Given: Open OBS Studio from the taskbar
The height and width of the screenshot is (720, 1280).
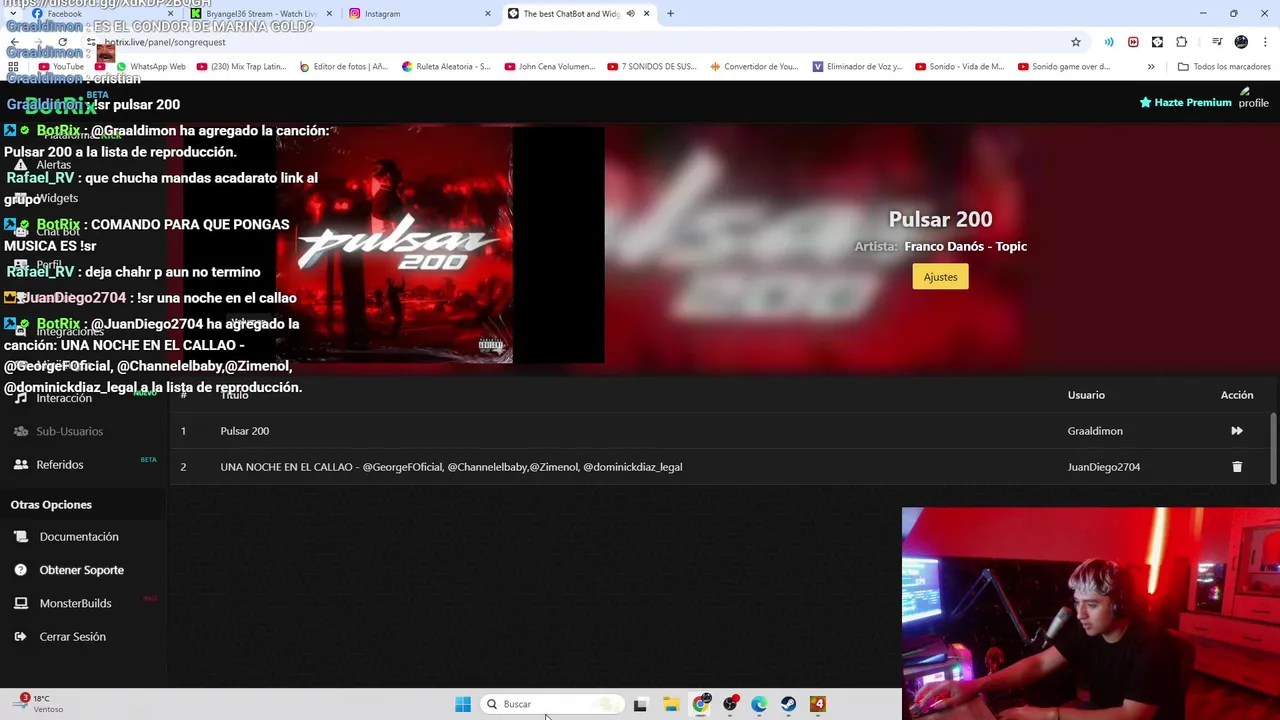Looking at the screenshot, I should pyautogui.click(x=731, y=704).
